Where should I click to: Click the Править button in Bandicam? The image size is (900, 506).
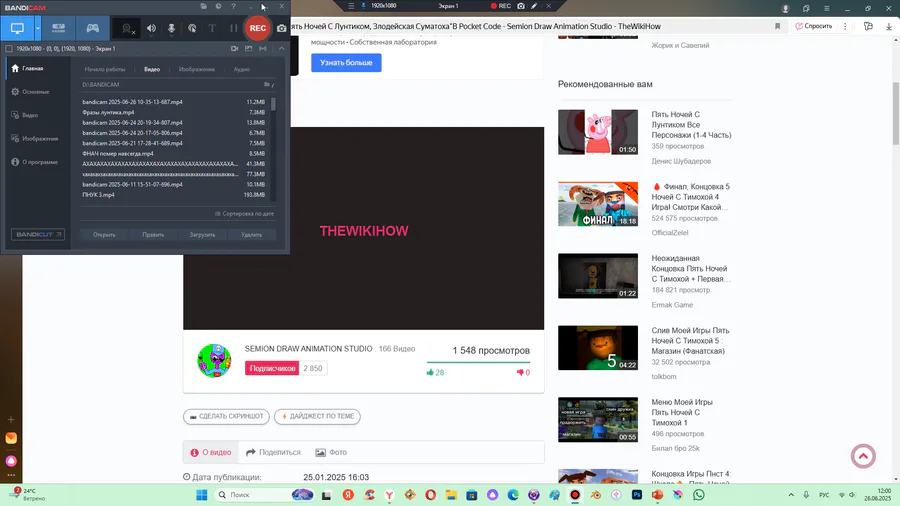pos(153,235)
